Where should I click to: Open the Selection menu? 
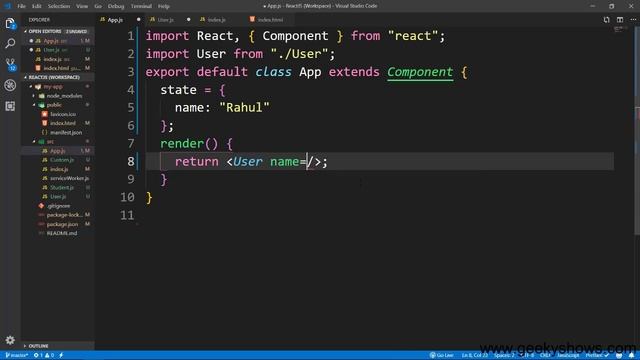[59, 6]
